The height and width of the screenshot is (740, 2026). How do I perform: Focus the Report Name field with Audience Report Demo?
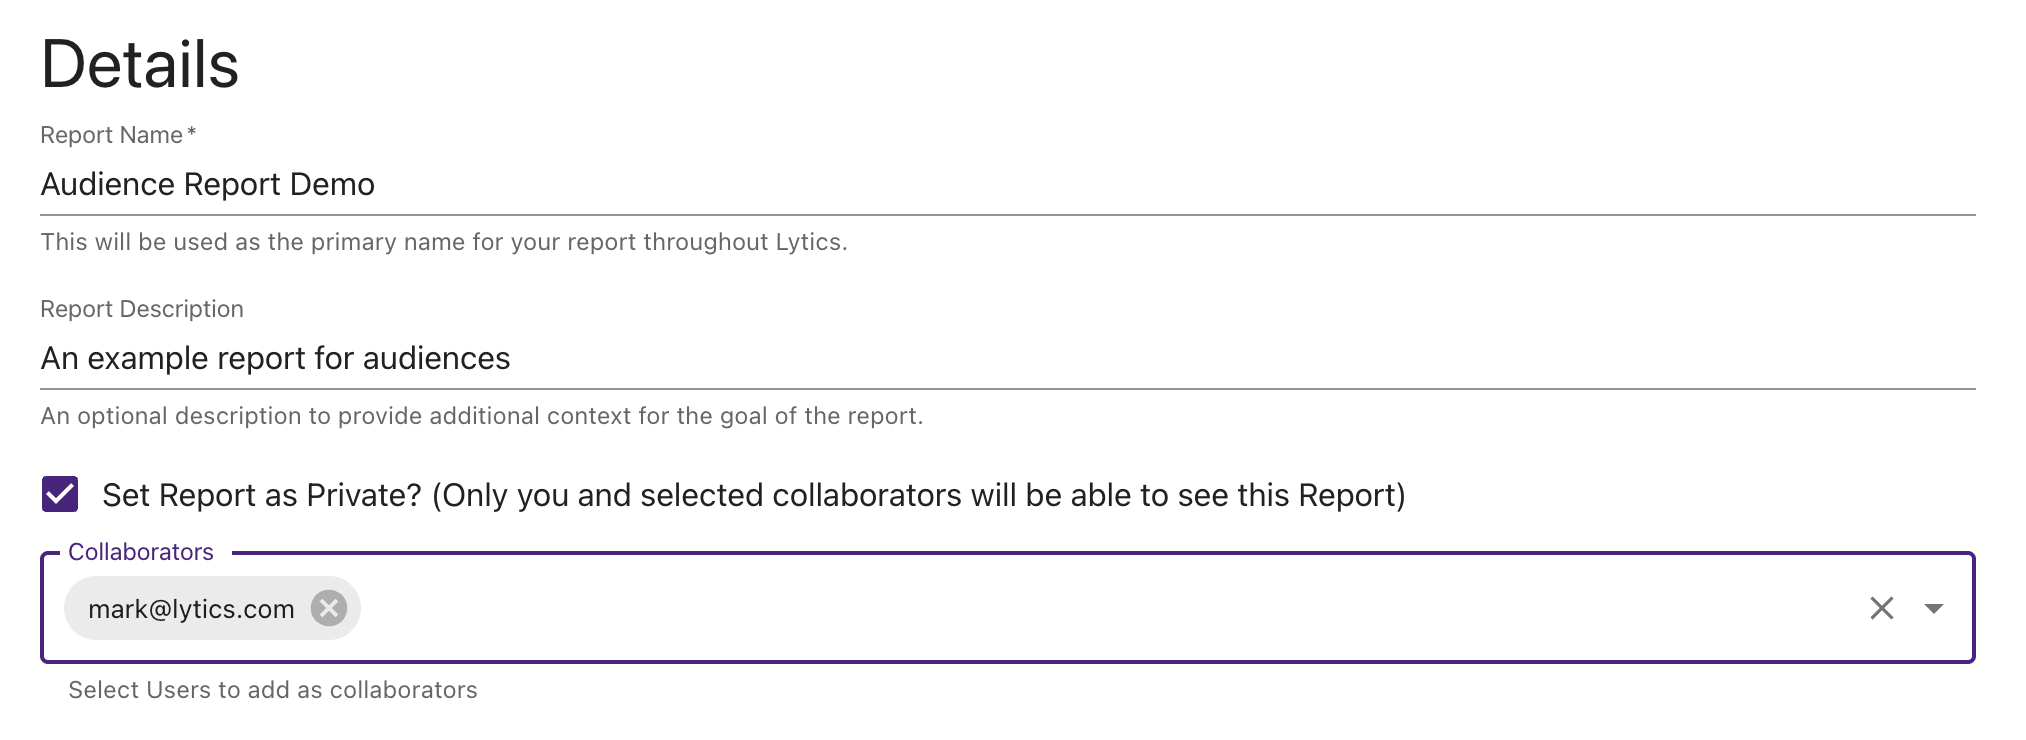pos(1008,185)
